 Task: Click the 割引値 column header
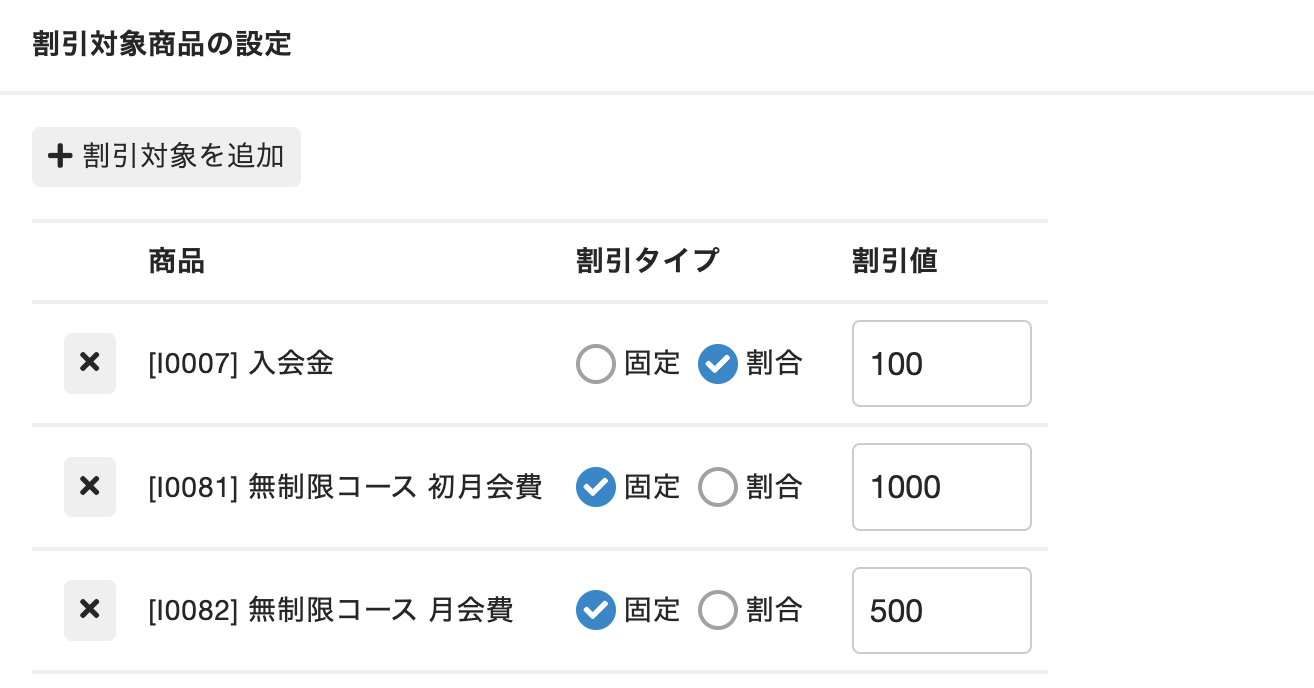pos(894,262)
